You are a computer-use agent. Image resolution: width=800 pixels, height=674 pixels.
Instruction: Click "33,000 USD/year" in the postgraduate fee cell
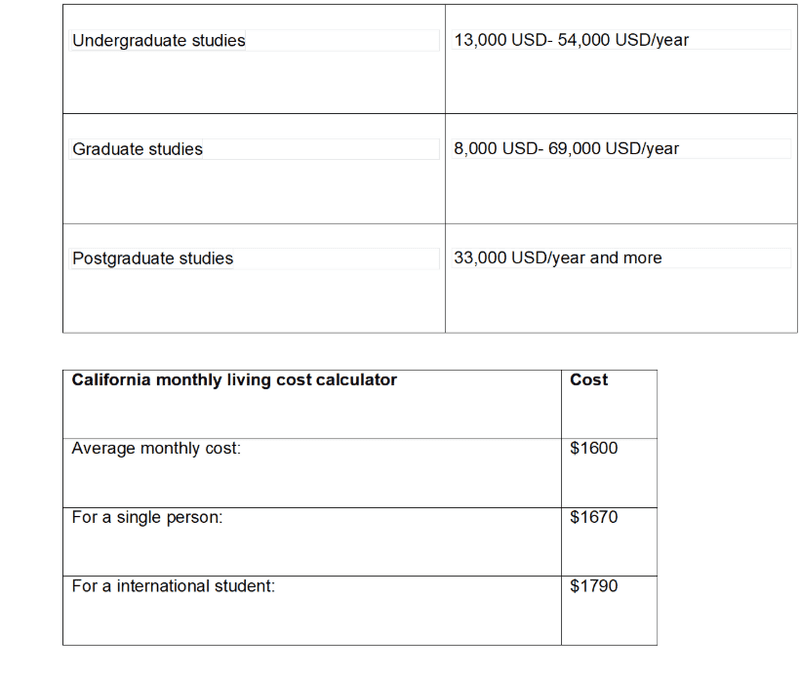click(519, 258)
